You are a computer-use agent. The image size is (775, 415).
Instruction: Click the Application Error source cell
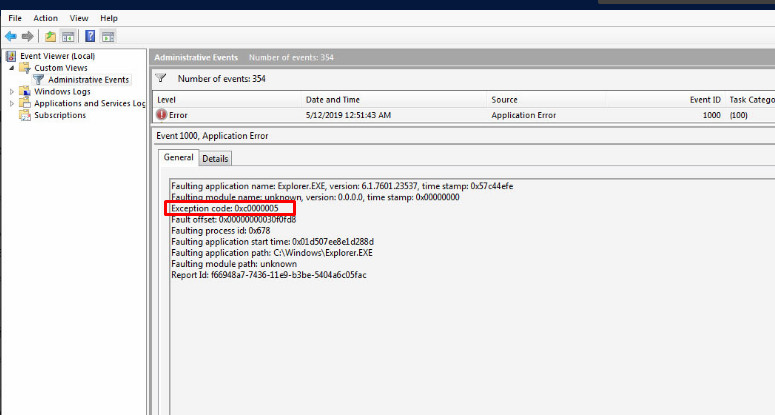pyautogui.click(x=523, y=115)
